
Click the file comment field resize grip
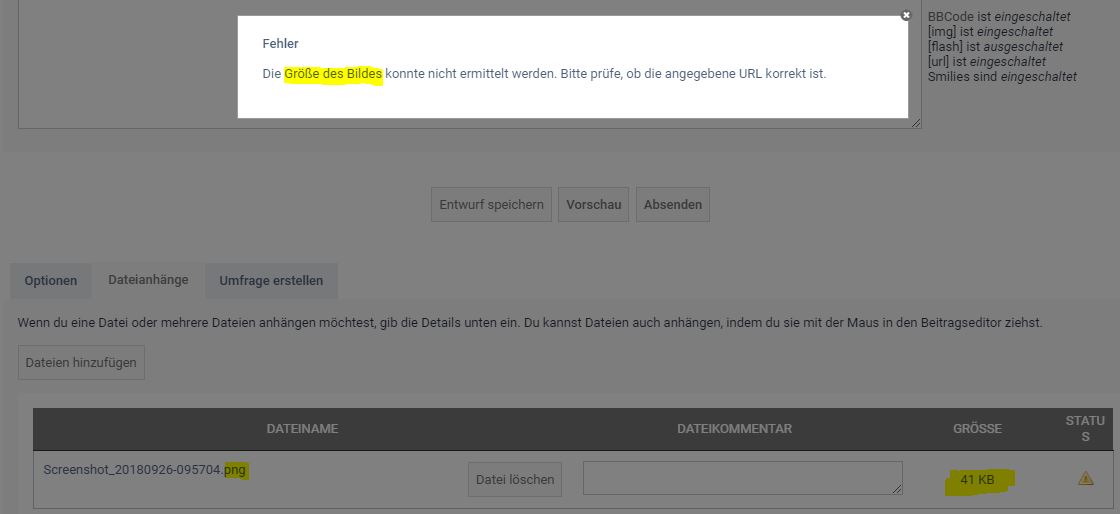click(x=897, y=488)
